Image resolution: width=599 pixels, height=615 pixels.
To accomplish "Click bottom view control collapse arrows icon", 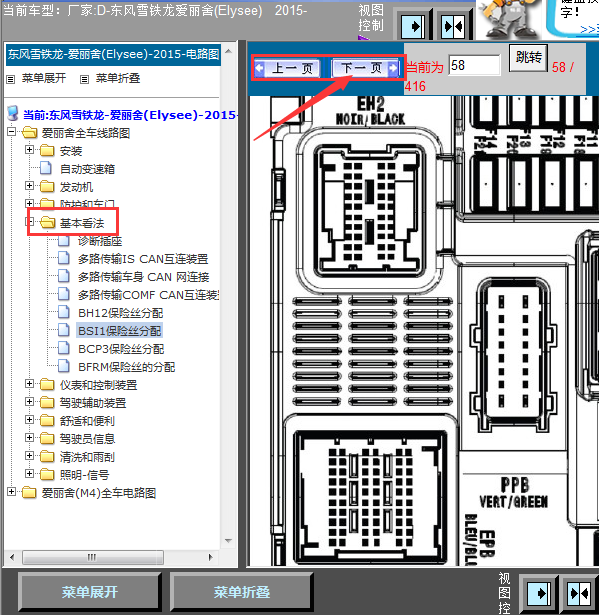I will tap(579, 593).
